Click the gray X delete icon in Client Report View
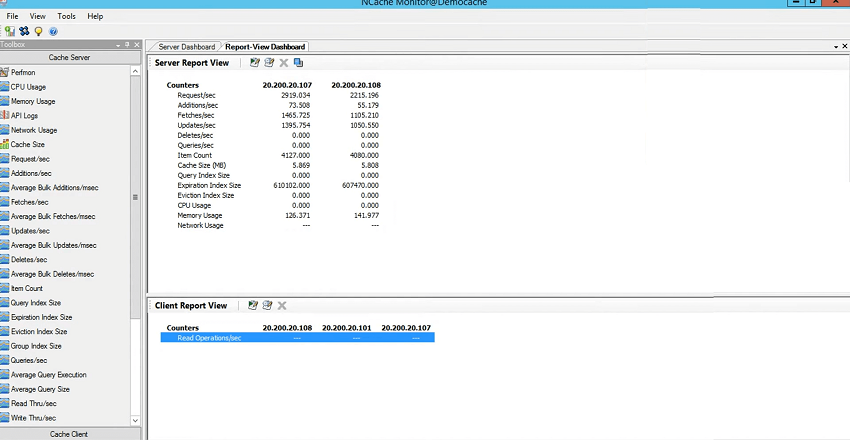The width and height of the screenshot is (850, 440). coord(282,306)
